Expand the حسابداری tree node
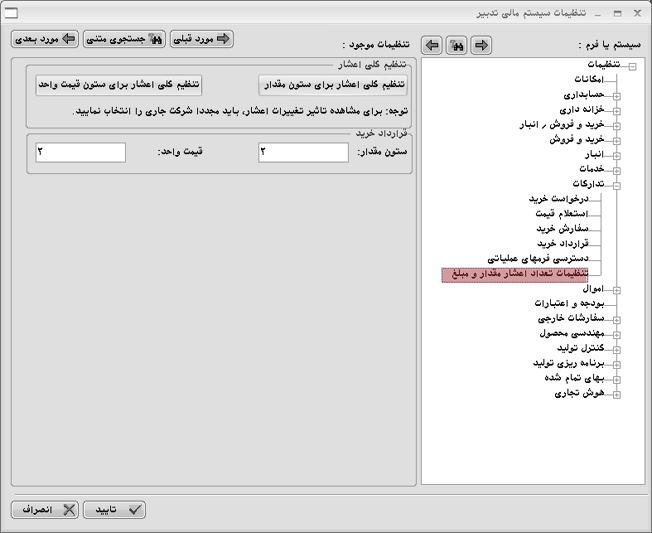 click(x=617, y=97)
